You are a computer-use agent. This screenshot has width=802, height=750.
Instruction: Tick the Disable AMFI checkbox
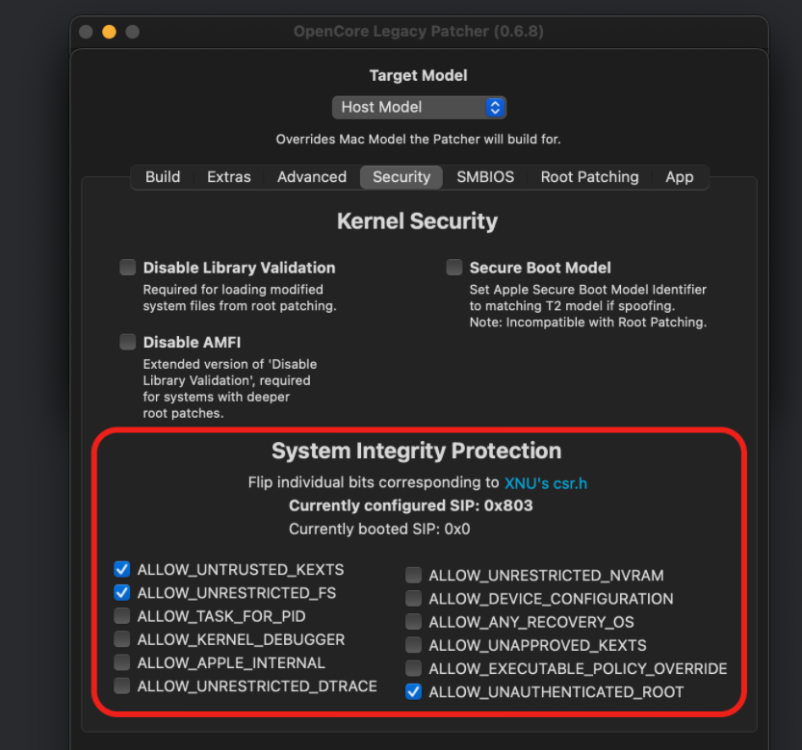(128, 342)
